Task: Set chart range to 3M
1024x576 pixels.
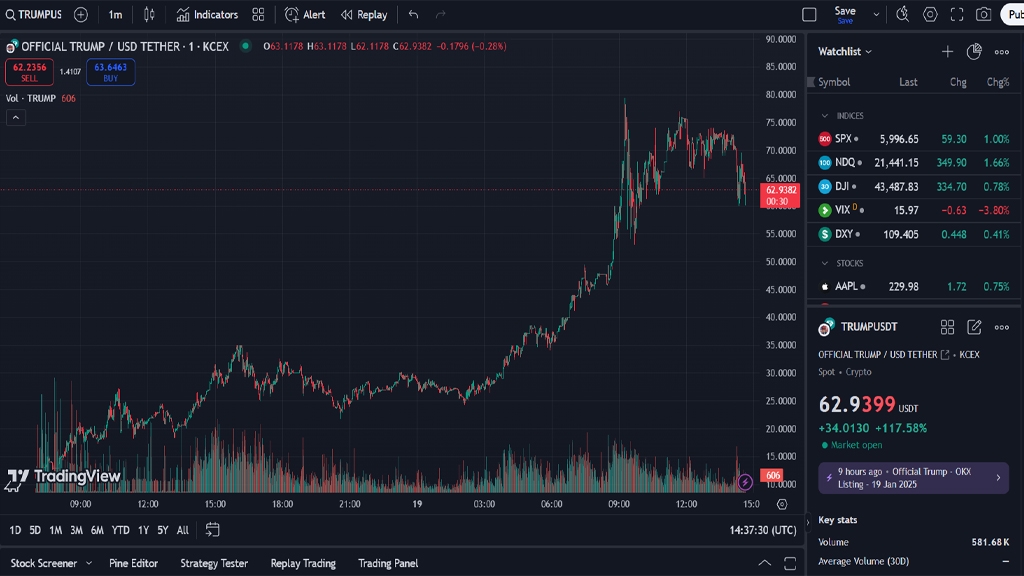Action: click(76, 530)
